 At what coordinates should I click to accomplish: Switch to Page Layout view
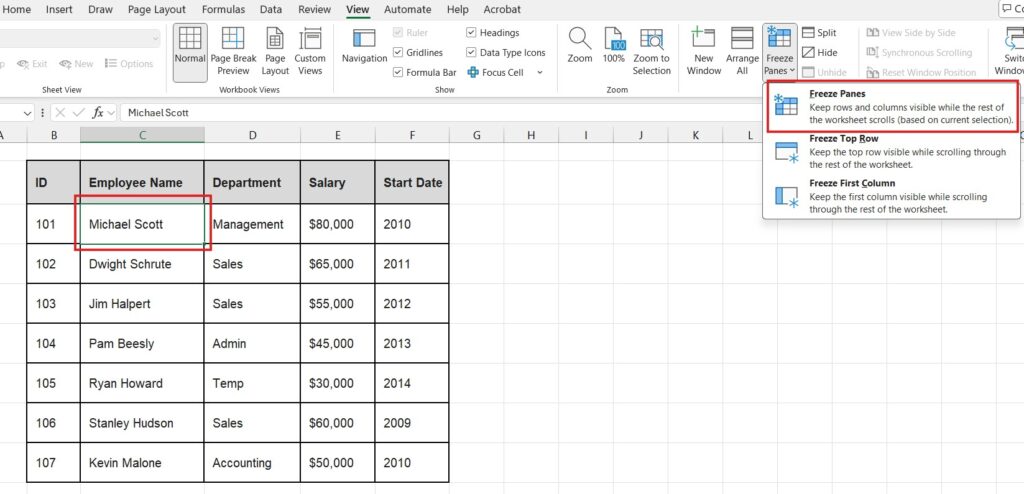275,52
